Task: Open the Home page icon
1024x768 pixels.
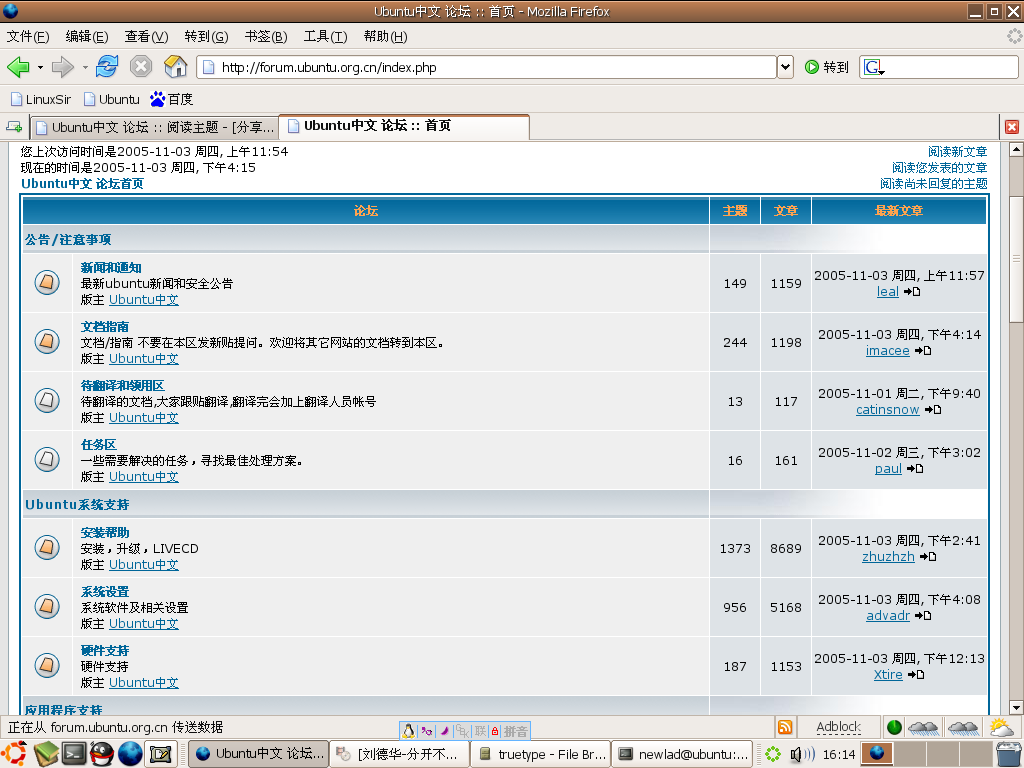Action: tap(175, 67)
